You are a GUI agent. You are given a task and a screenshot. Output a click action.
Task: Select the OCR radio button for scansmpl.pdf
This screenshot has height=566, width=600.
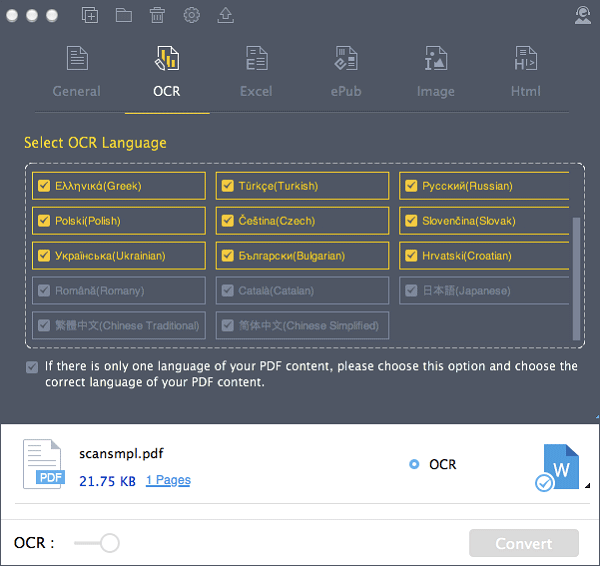(414, 464)
